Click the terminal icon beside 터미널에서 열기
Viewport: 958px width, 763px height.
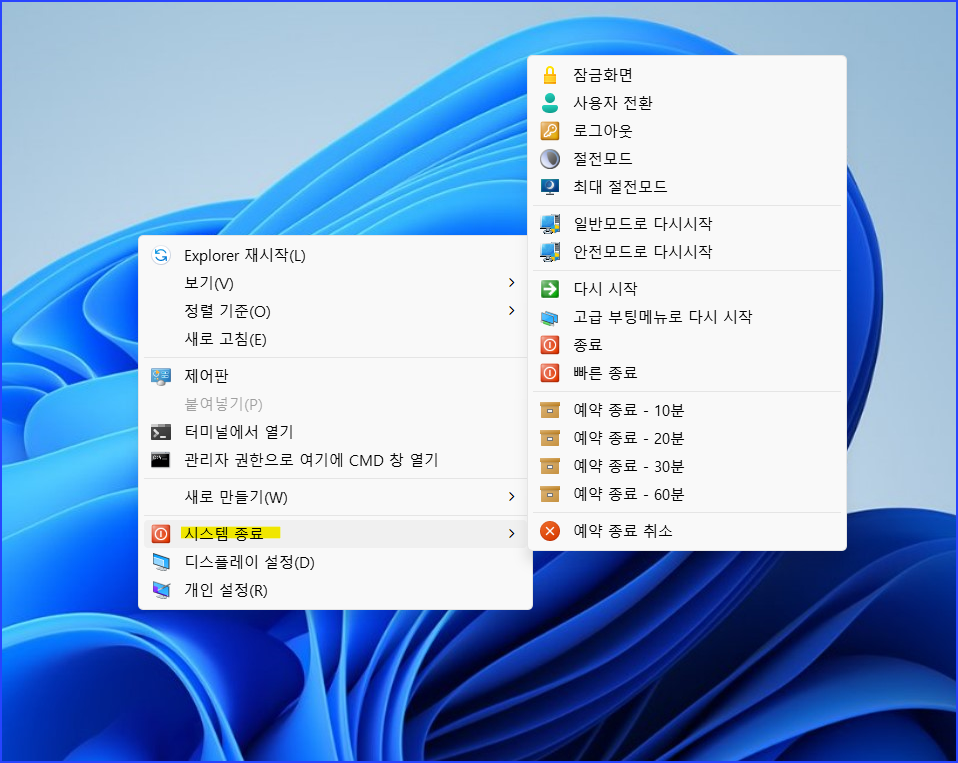tap(161, 433)
